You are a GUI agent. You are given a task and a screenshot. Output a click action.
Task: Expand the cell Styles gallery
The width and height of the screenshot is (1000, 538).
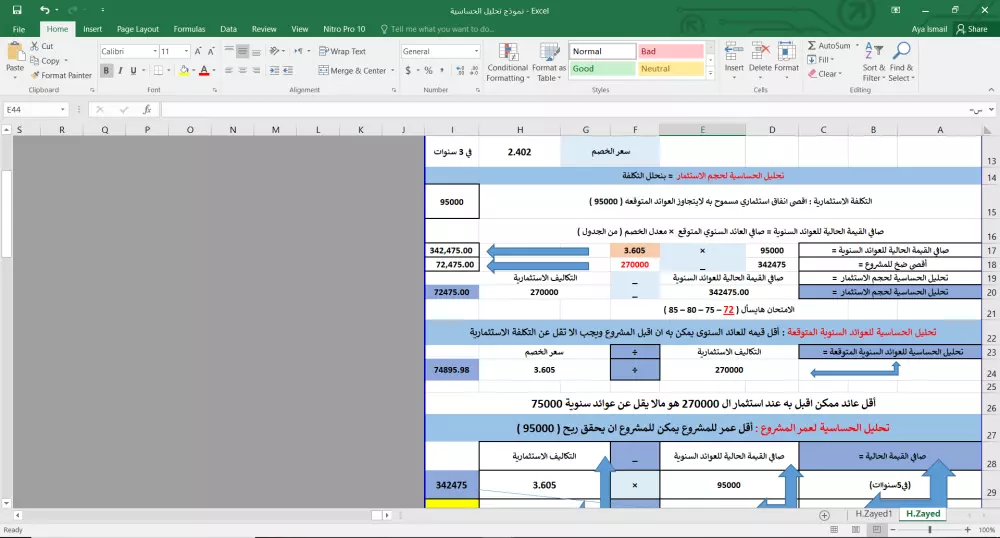710,73
